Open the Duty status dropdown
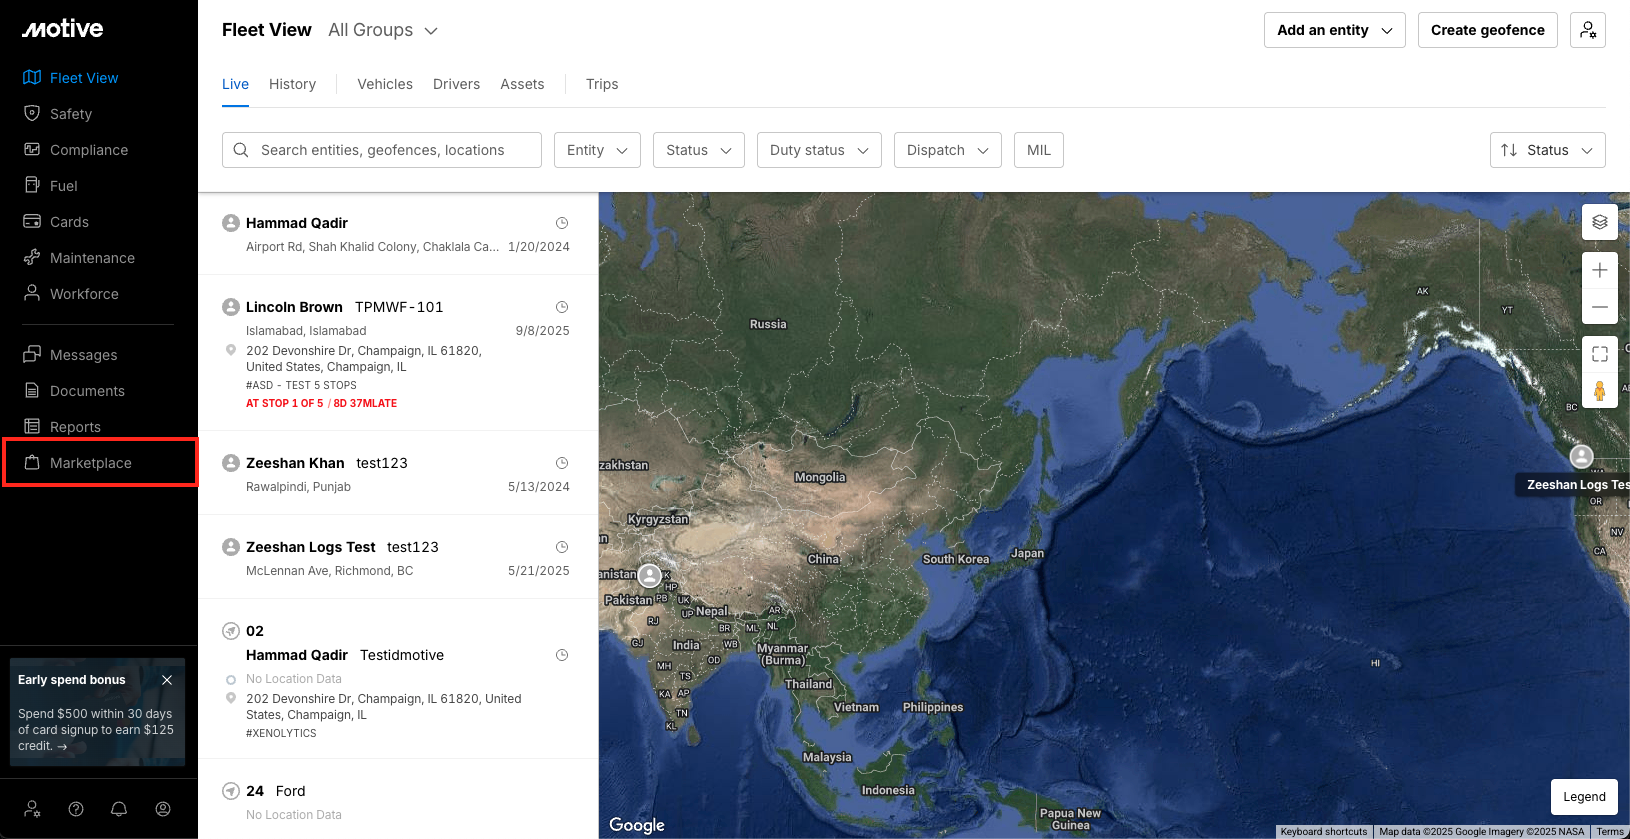The image size is (1630, 839). pos(818,150)
